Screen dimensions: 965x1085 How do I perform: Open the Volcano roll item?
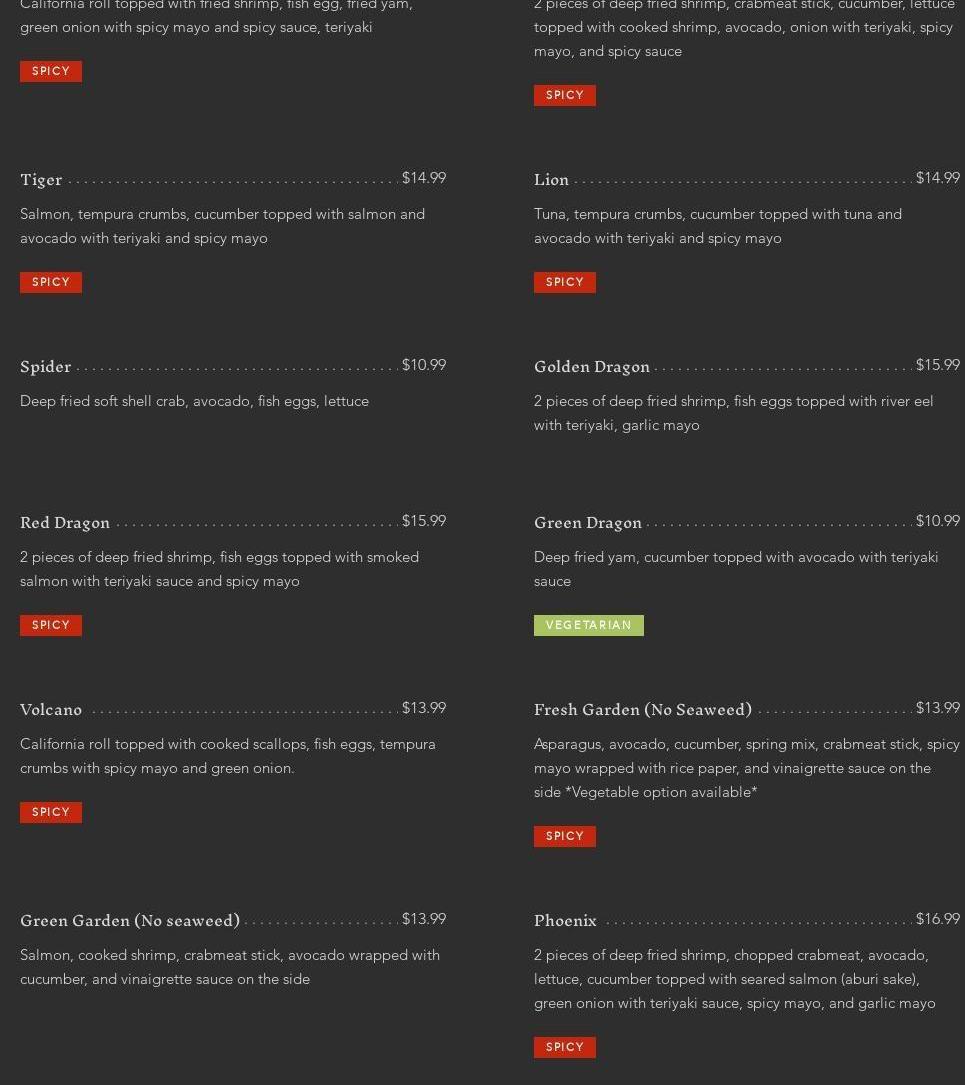click(51, 709)
